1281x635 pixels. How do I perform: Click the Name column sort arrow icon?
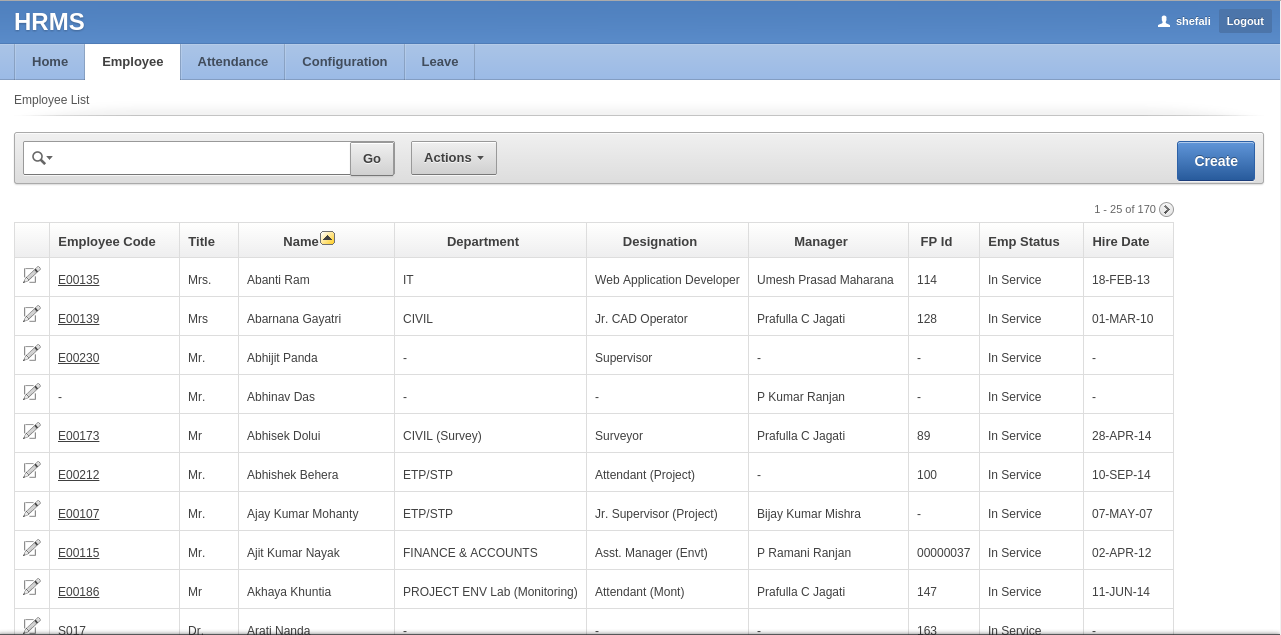[x=327, y=238]
